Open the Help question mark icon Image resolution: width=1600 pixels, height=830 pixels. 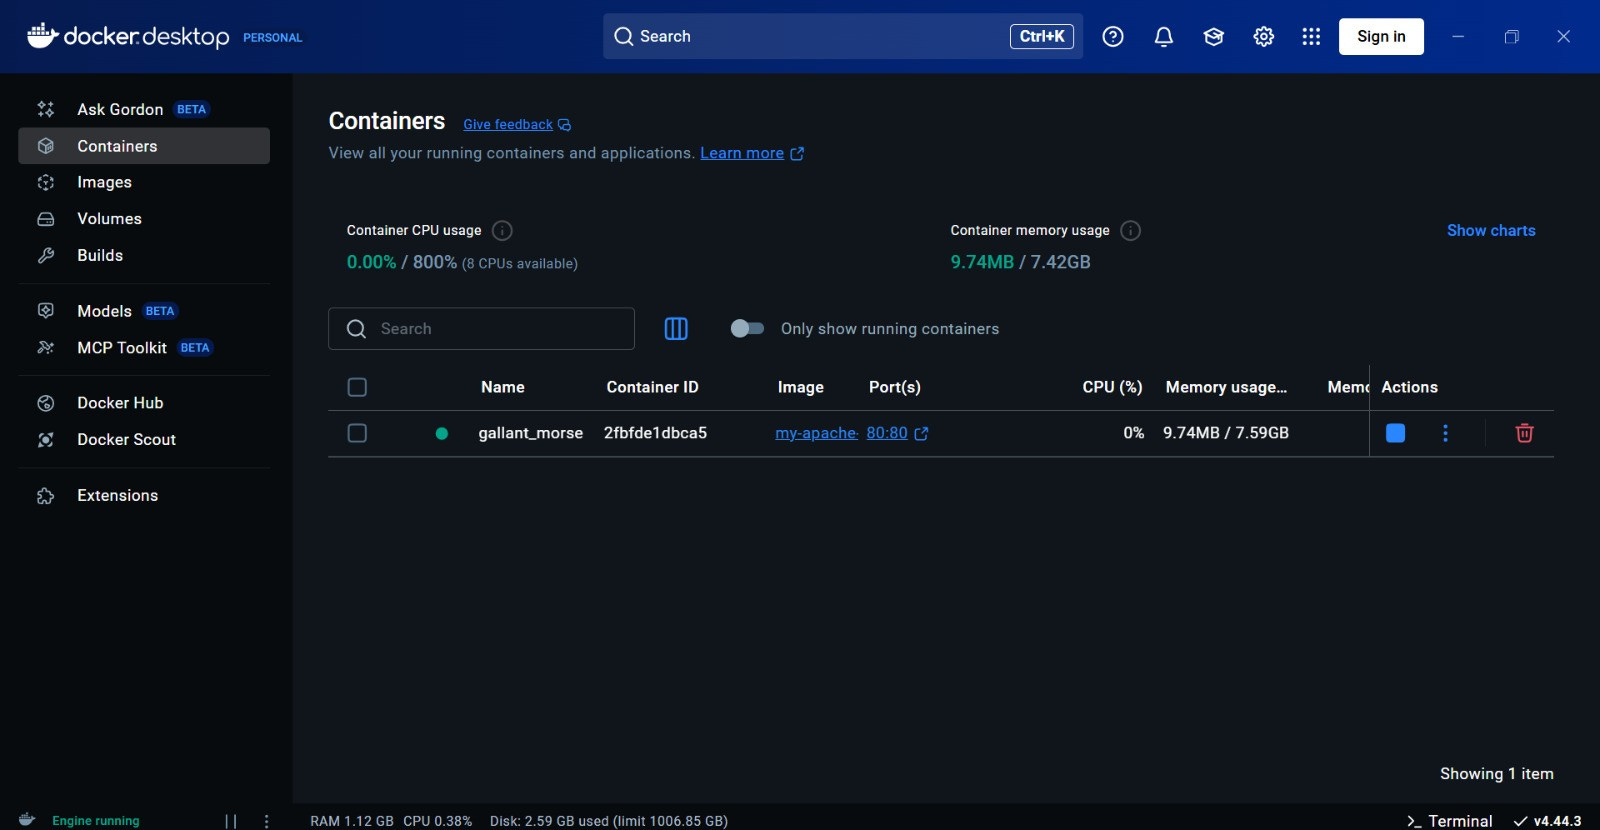click(x=1113, y=37)
